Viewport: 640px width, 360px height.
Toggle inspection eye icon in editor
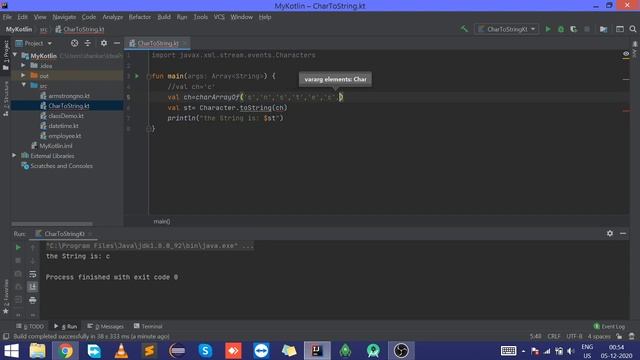coord(626,54)
